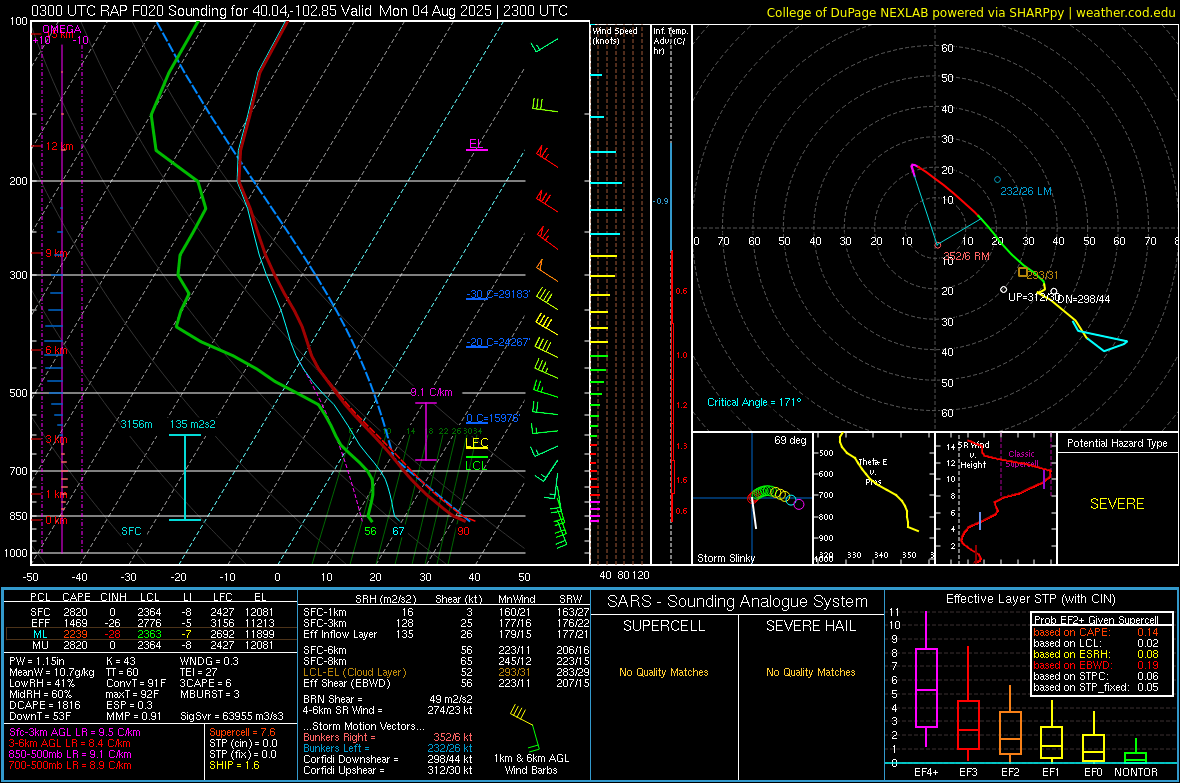Click the 'Sfc-3km AGL LR = 9.5 C/km' line

[75, 732]
